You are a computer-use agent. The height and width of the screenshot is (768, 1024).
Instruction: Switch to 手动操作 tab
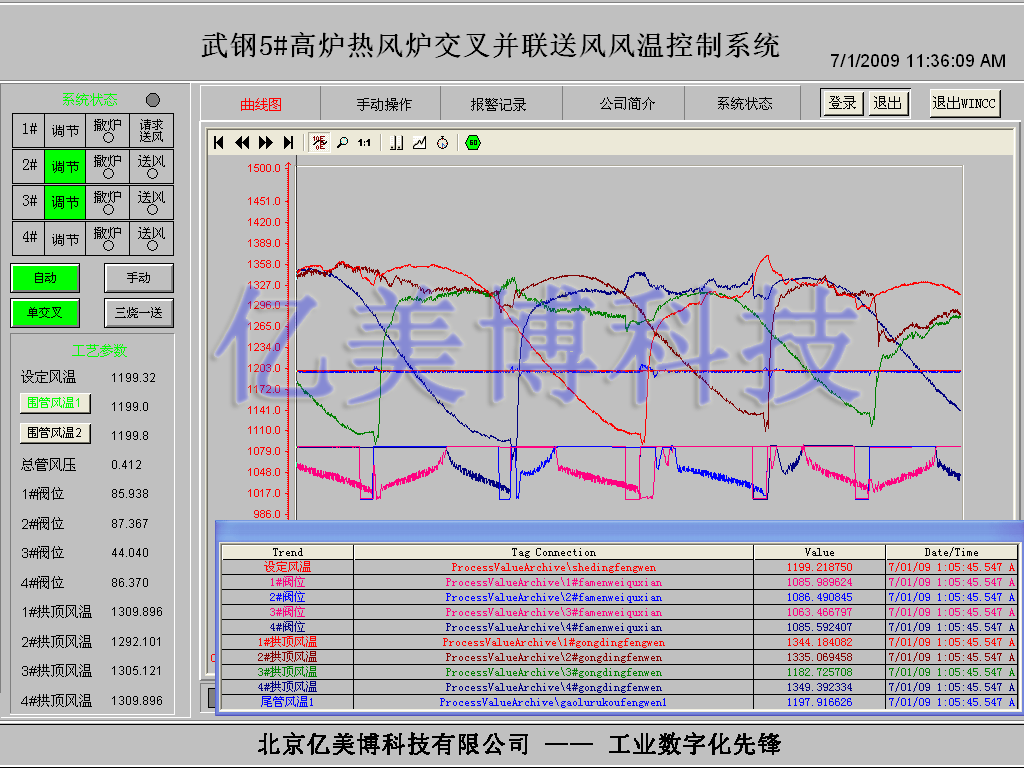tap(384, 104)
